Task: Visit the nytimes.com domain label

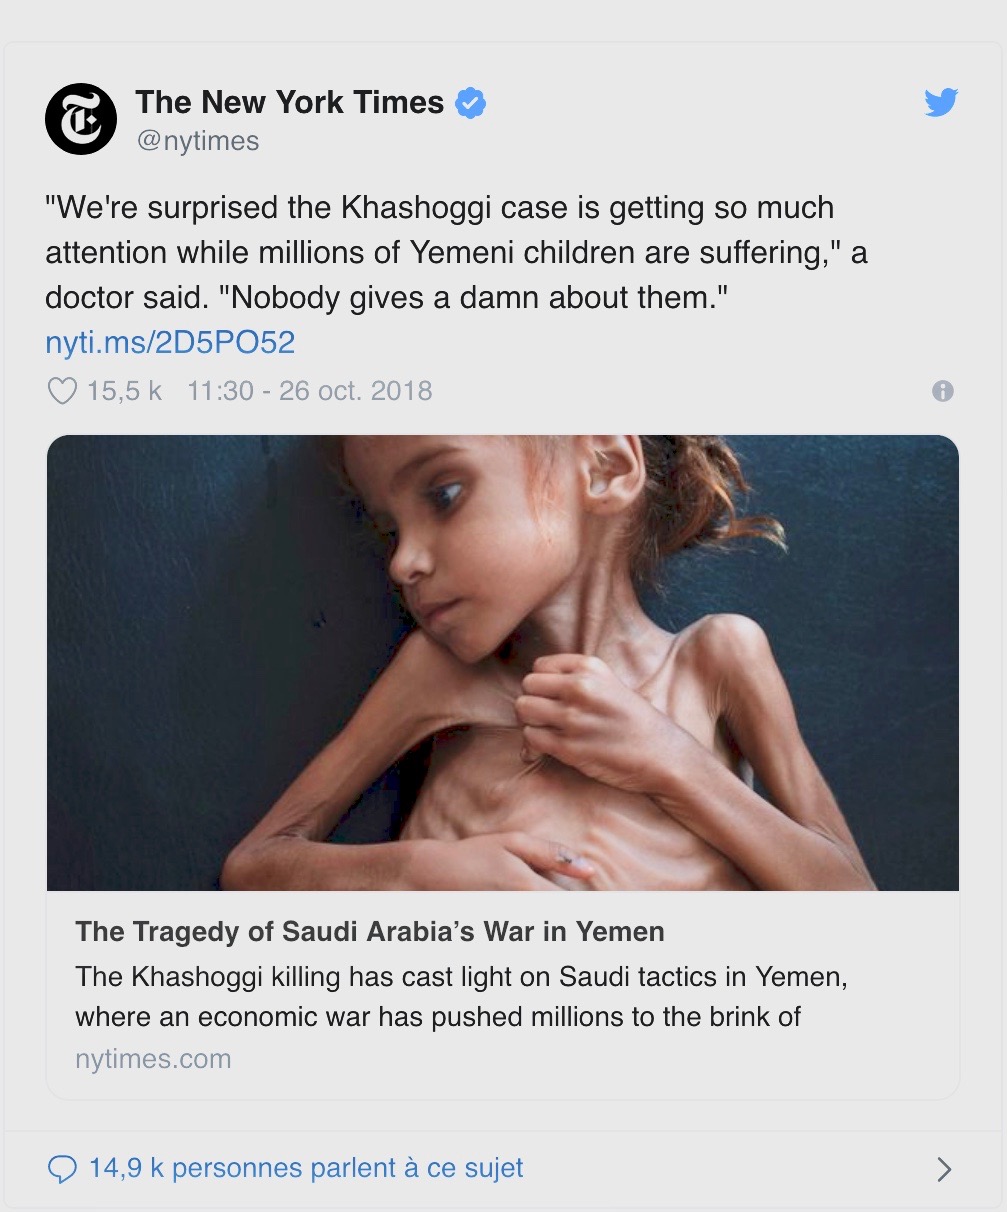Action: click(153, 1059)
